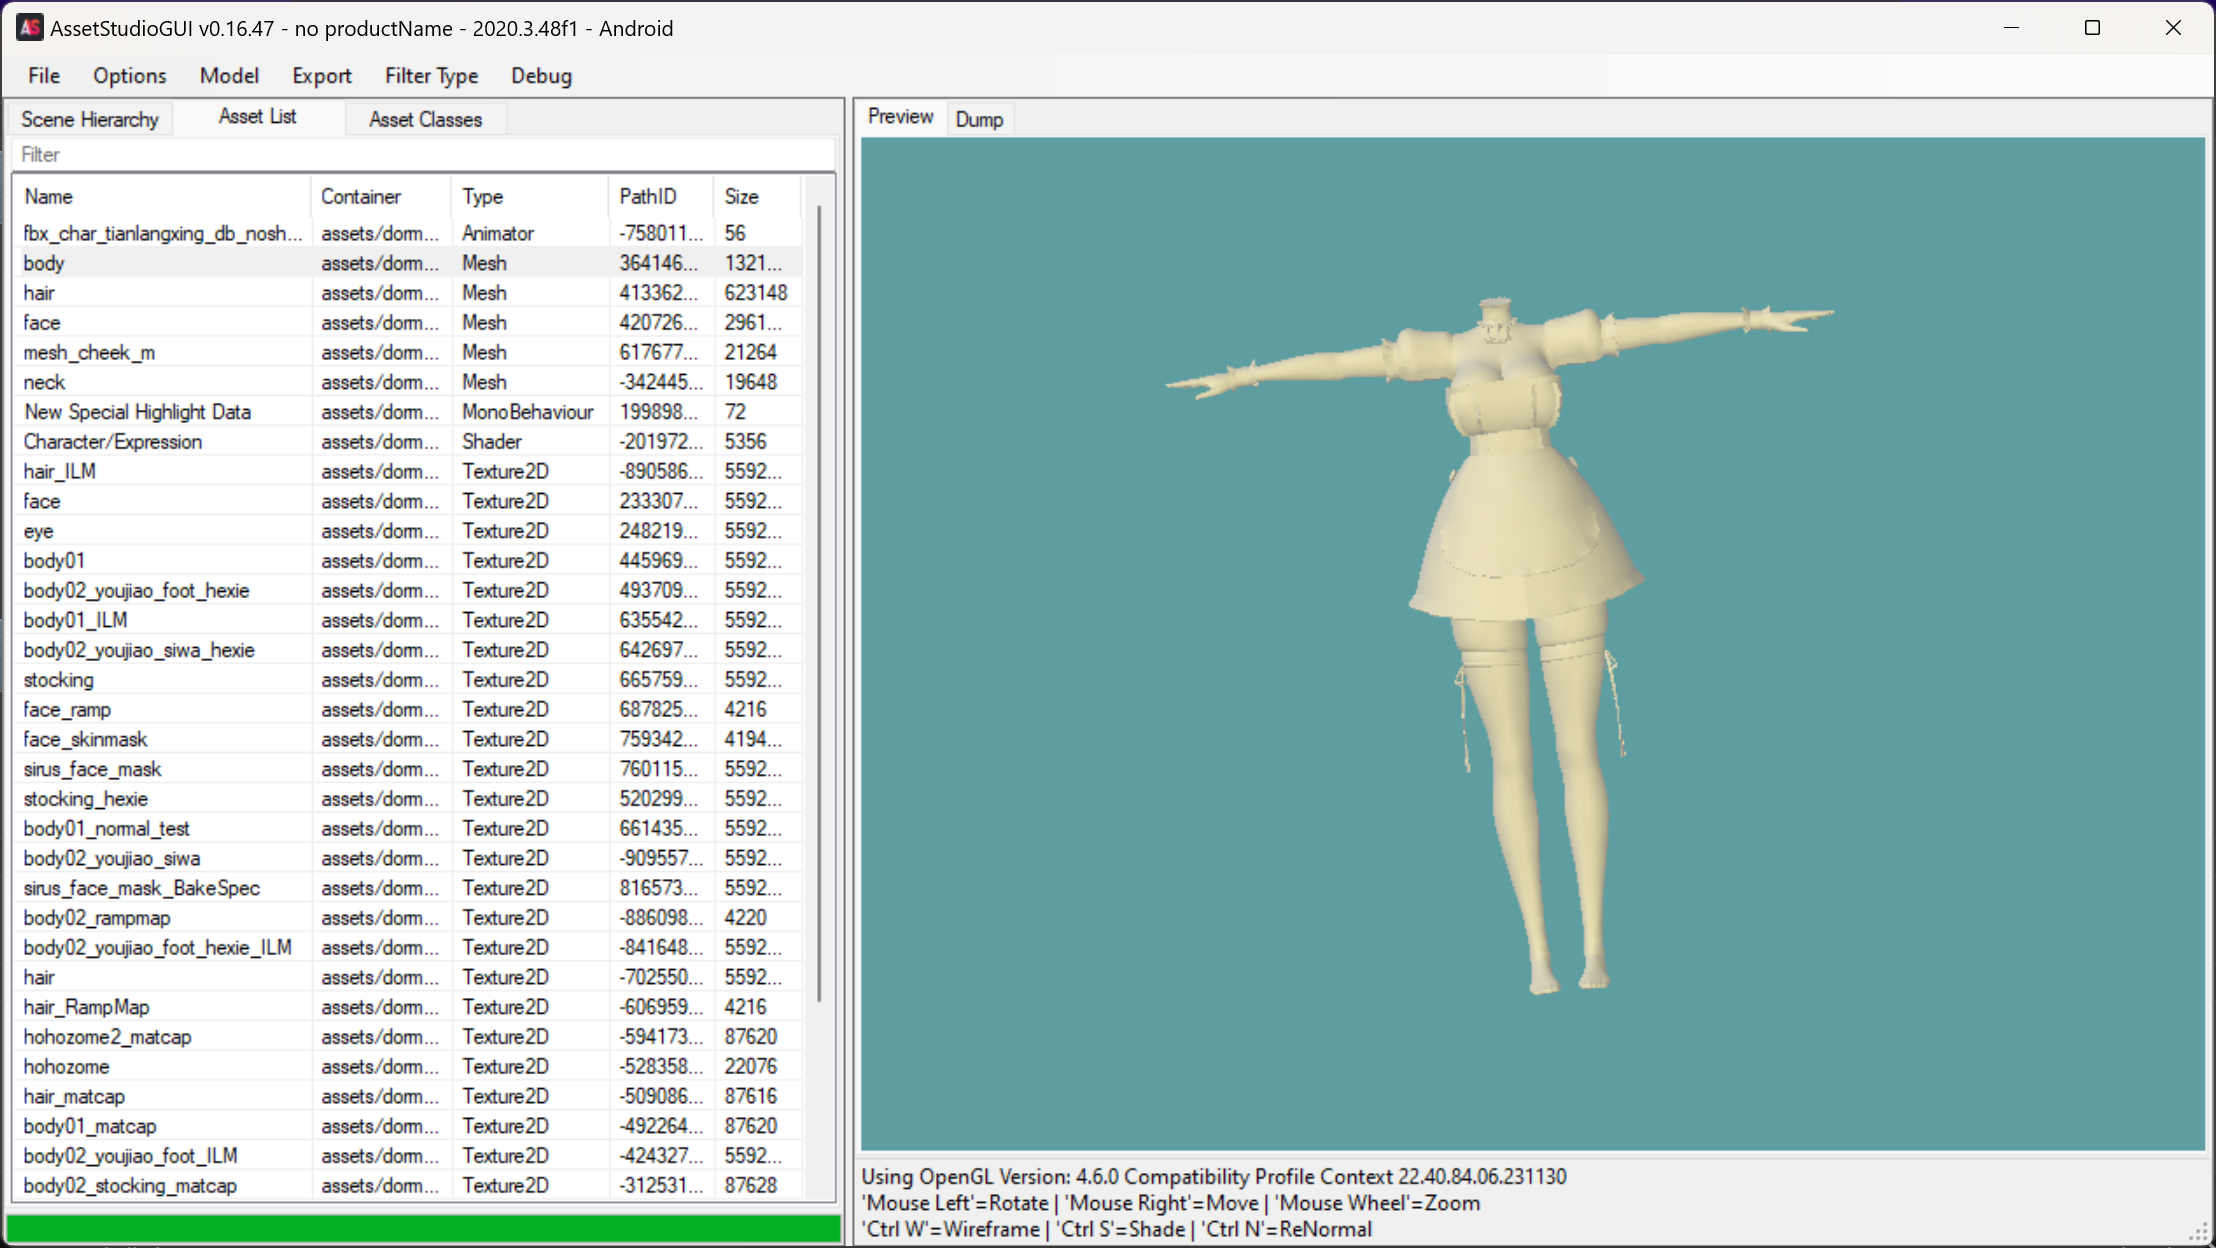Image resolution: width=2216 pixels, height=1248 pixels.
Task: Open the File menu
Action: coord(44,76)
